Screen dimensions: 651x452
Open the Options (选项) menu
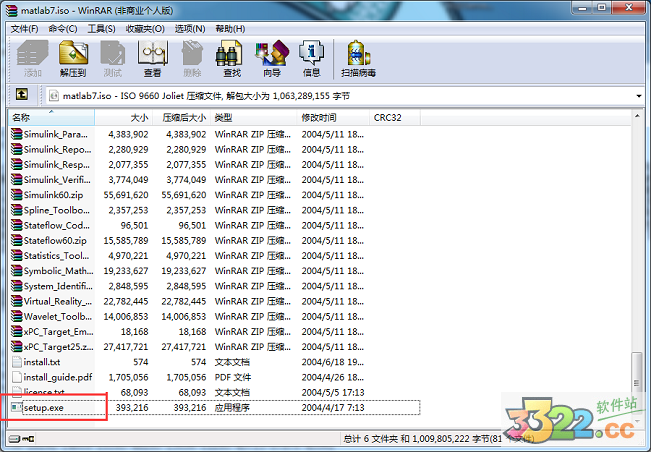pos(190,29)
